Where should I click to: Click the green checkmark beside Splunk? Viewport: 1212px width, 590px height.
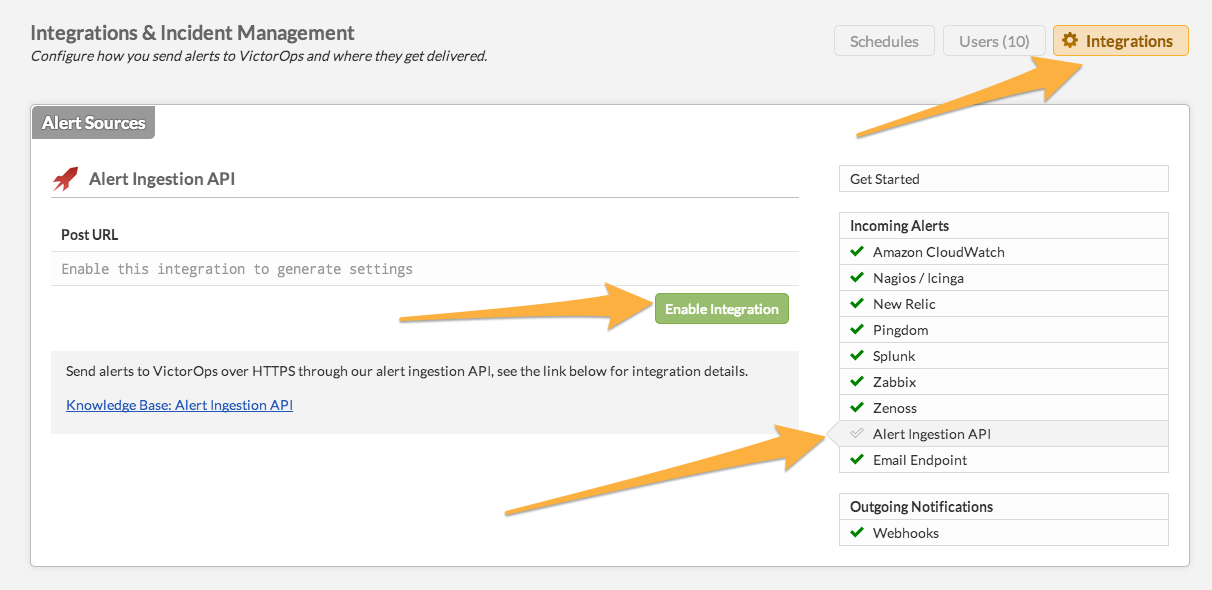(856, 355)
